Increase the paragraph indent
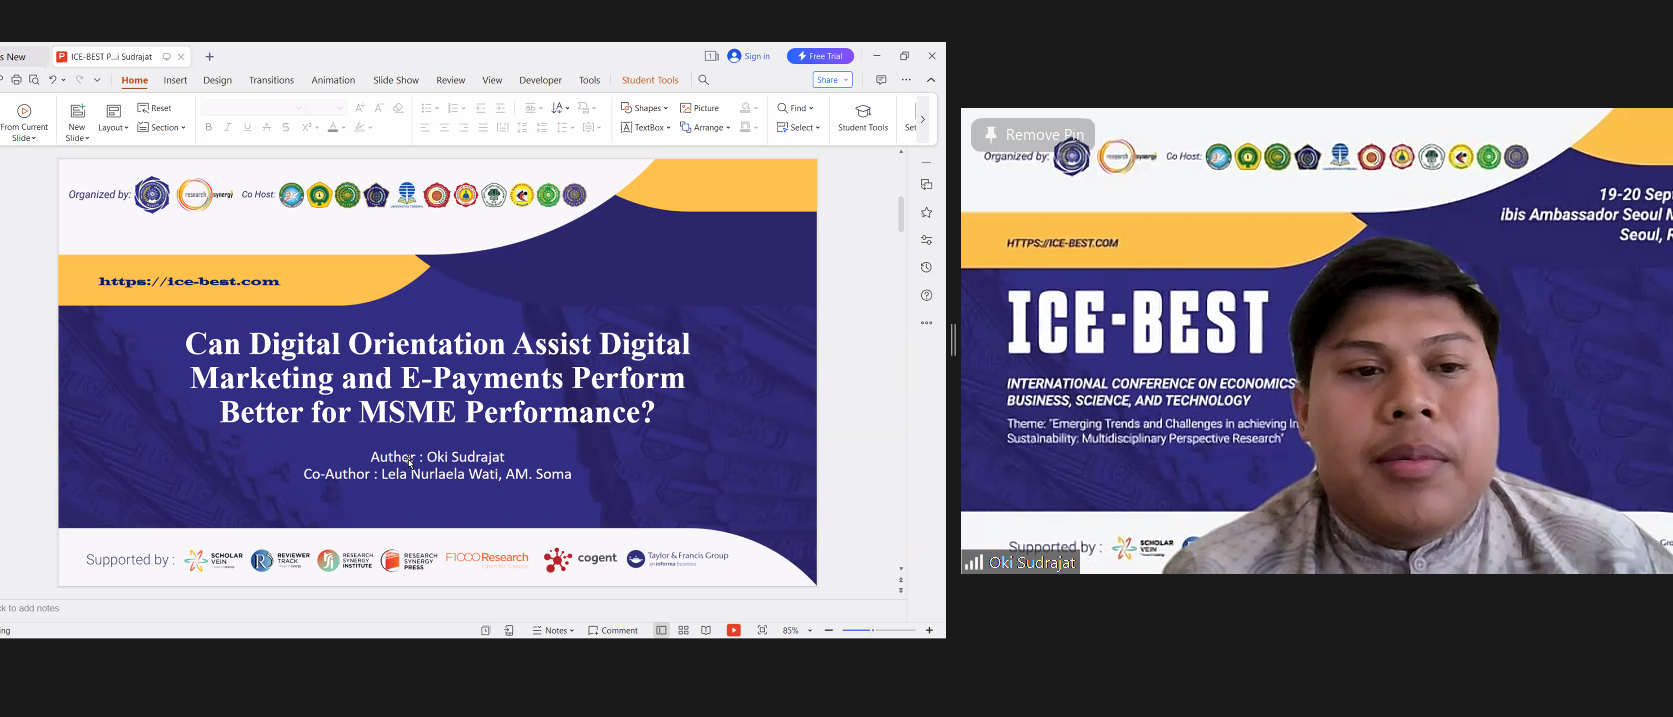1673x717 pixels. coord(501,108)
